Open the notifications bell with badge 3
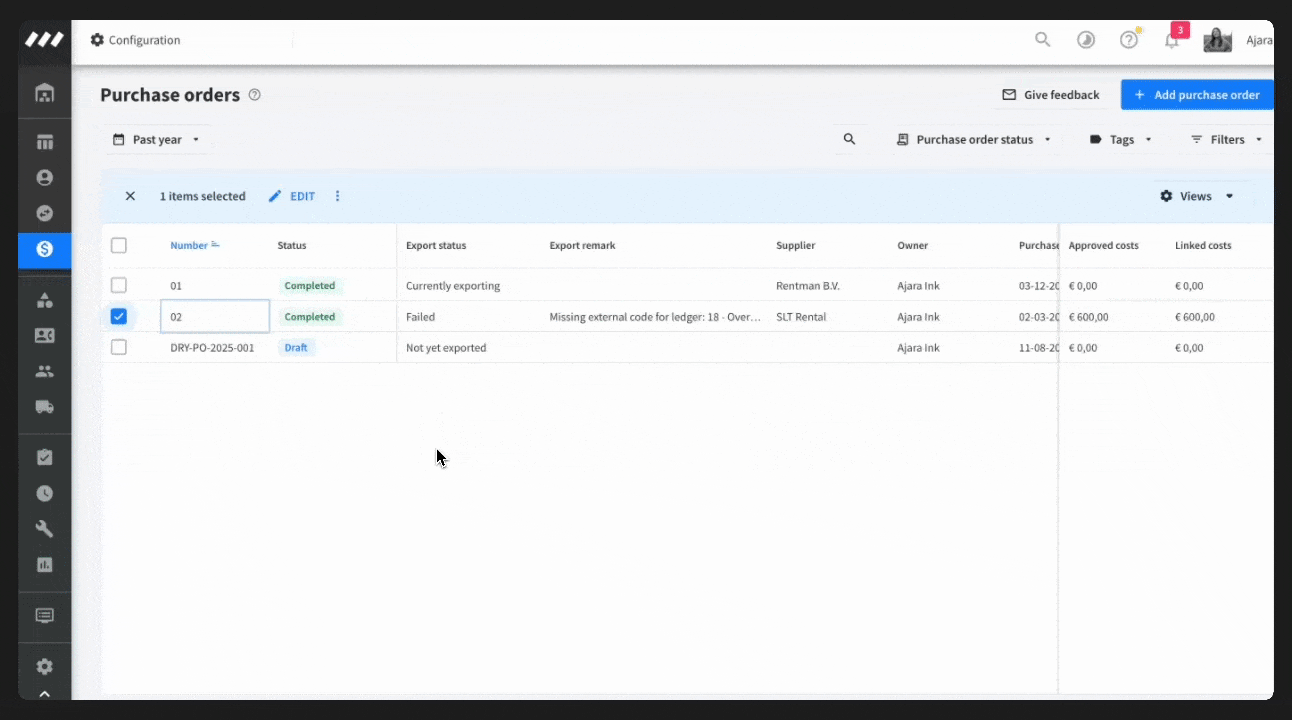1292x720 pixels. tap(1173, 39)
